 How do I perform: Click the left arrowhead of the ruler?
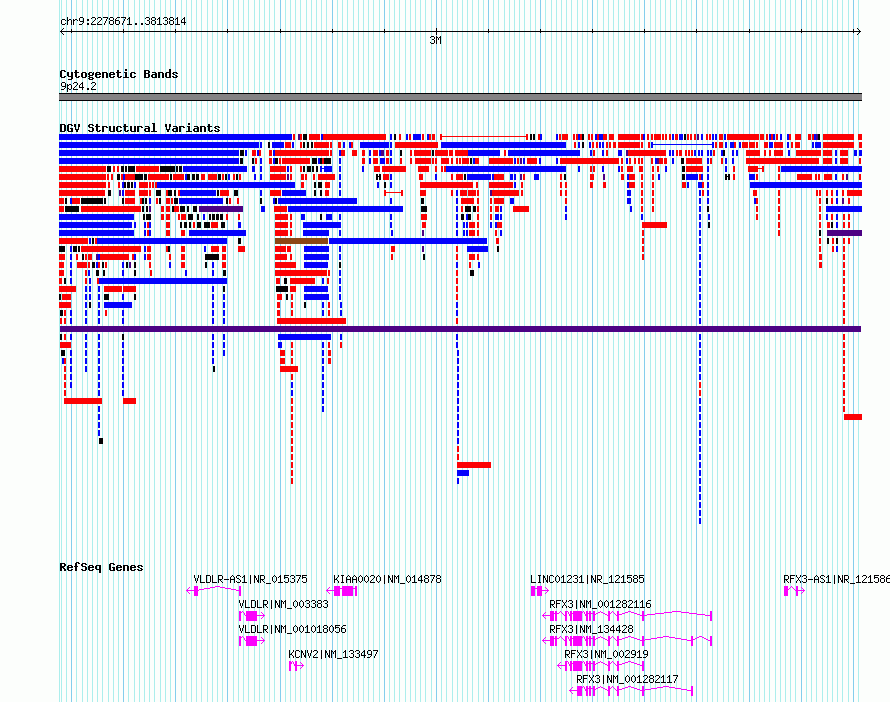pyautogui.click(x=62, y=32)
